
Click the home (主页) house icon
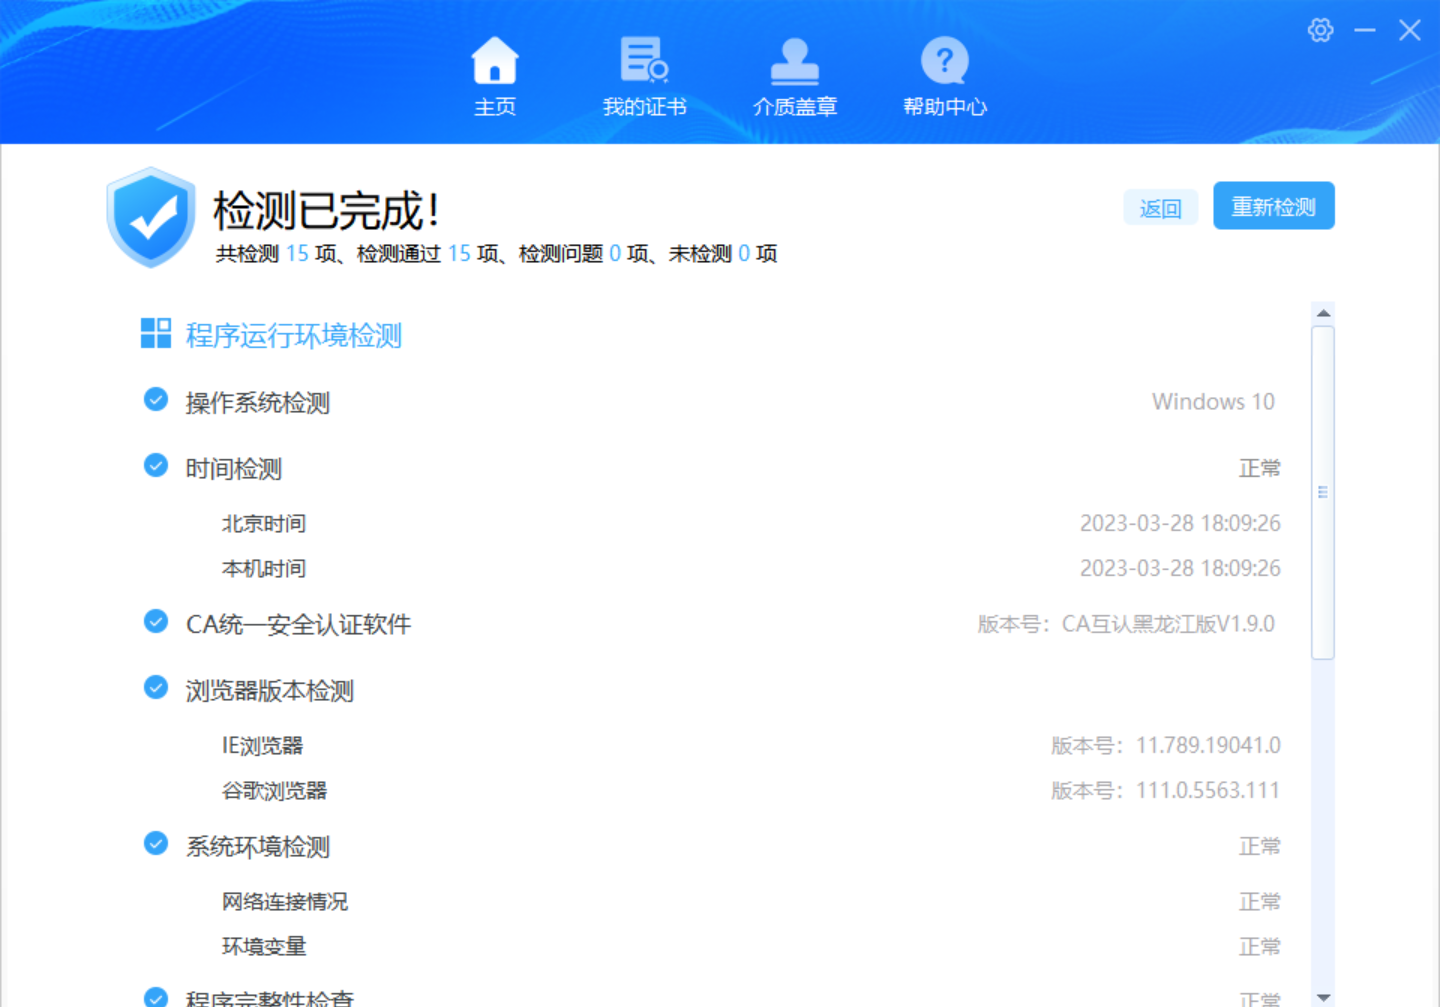pos(494,61)
